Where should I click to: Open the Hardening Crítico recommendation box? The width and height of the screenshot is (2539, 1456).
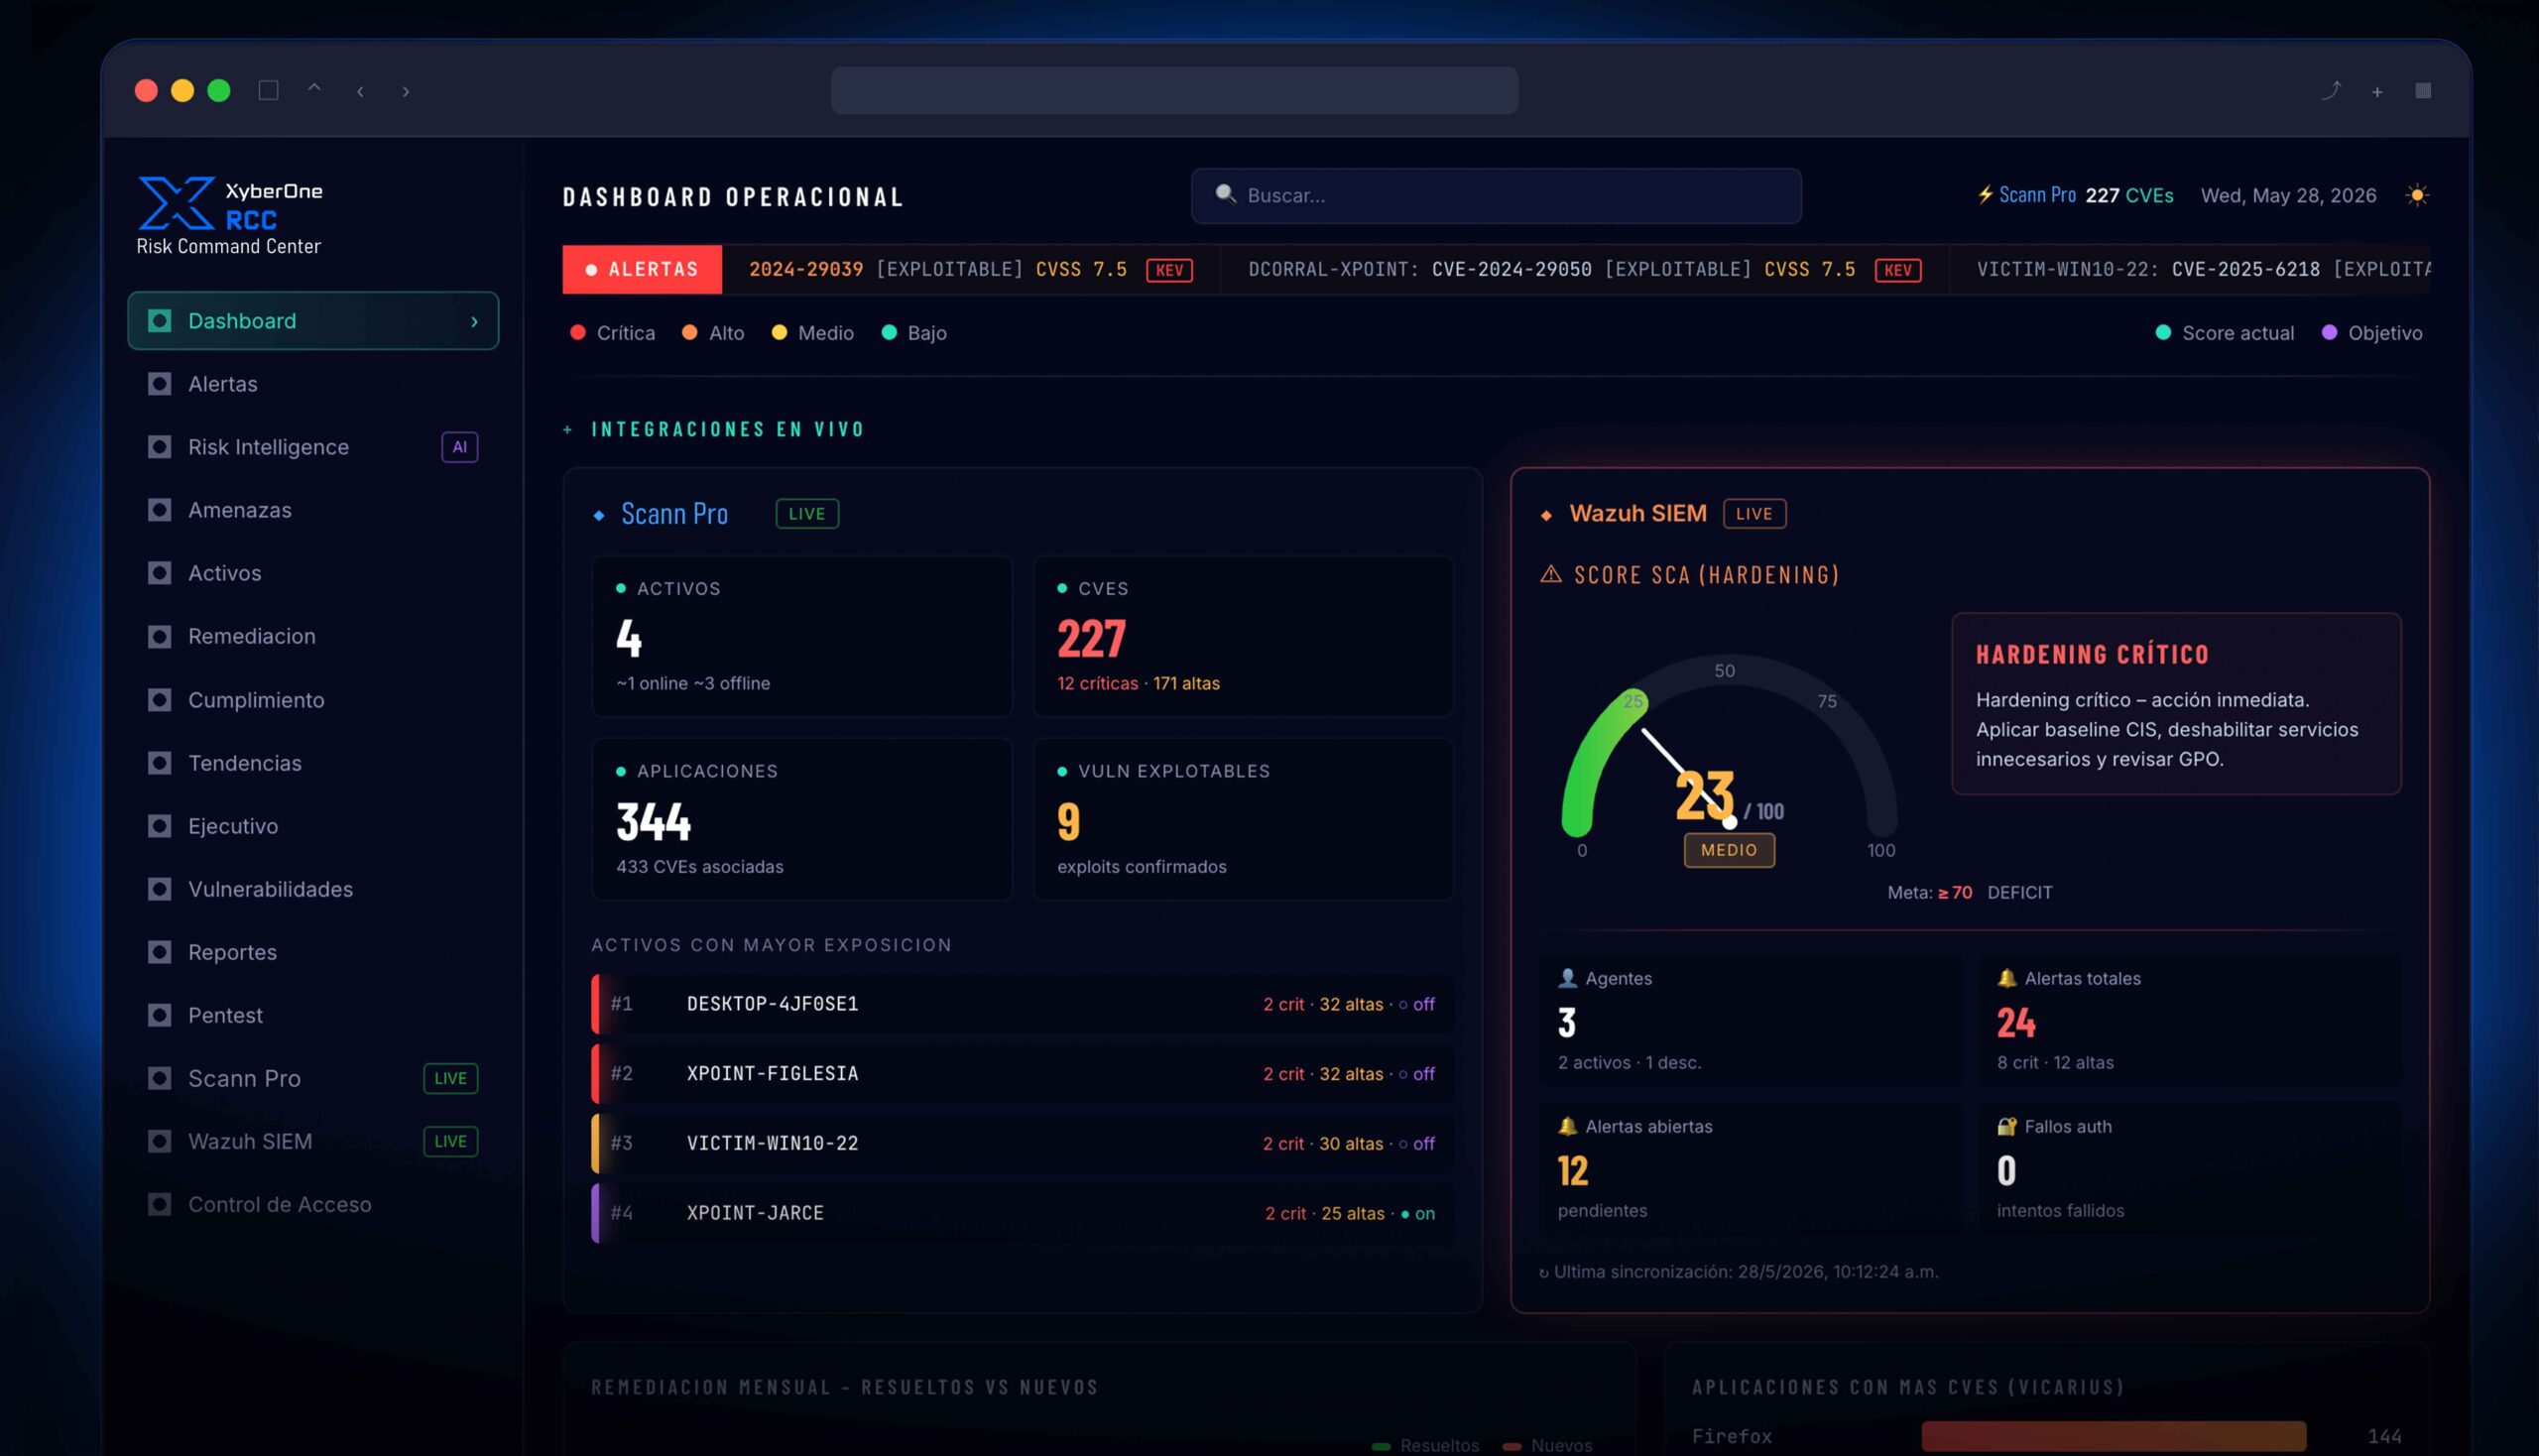[2176, 704]
